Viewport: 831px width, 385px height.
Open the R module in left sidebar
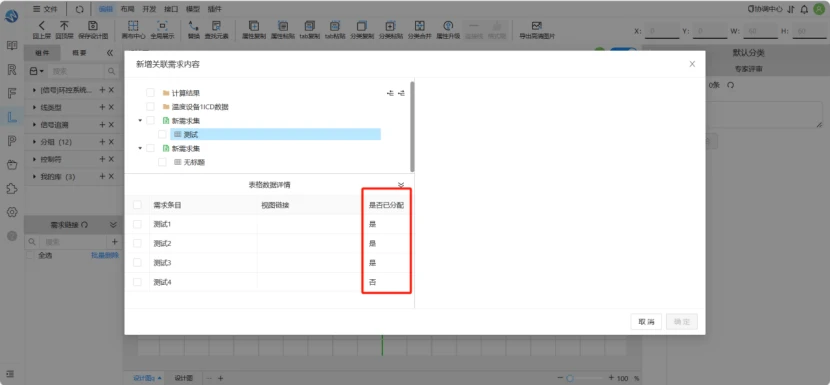coord(12,69)
